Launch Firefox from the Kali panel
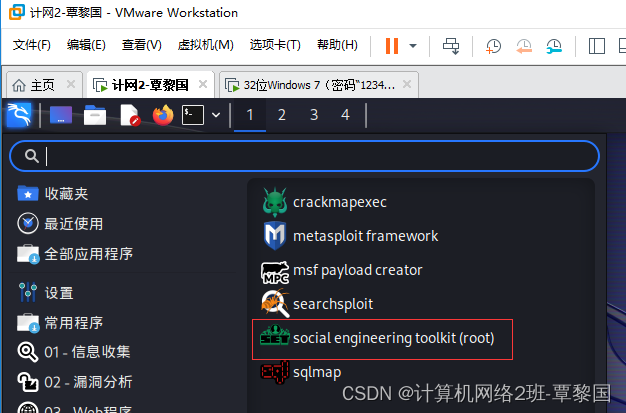Screen dimensions: 626x413 163,115
